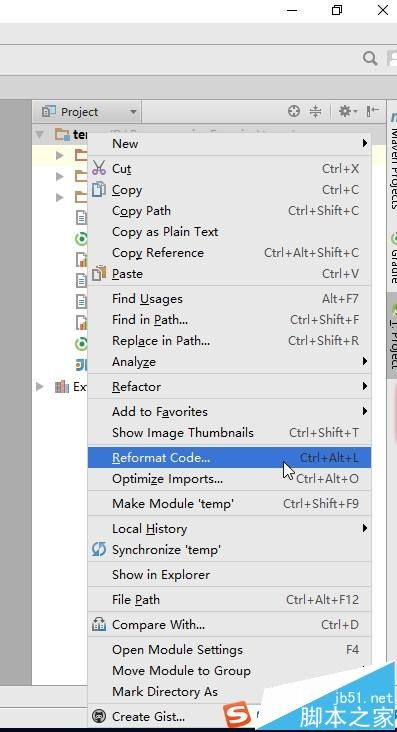Viewport: 397px width, 732px height.
Task: Click the Scroll from Source crosshair icon
Action: click(294, 111)
